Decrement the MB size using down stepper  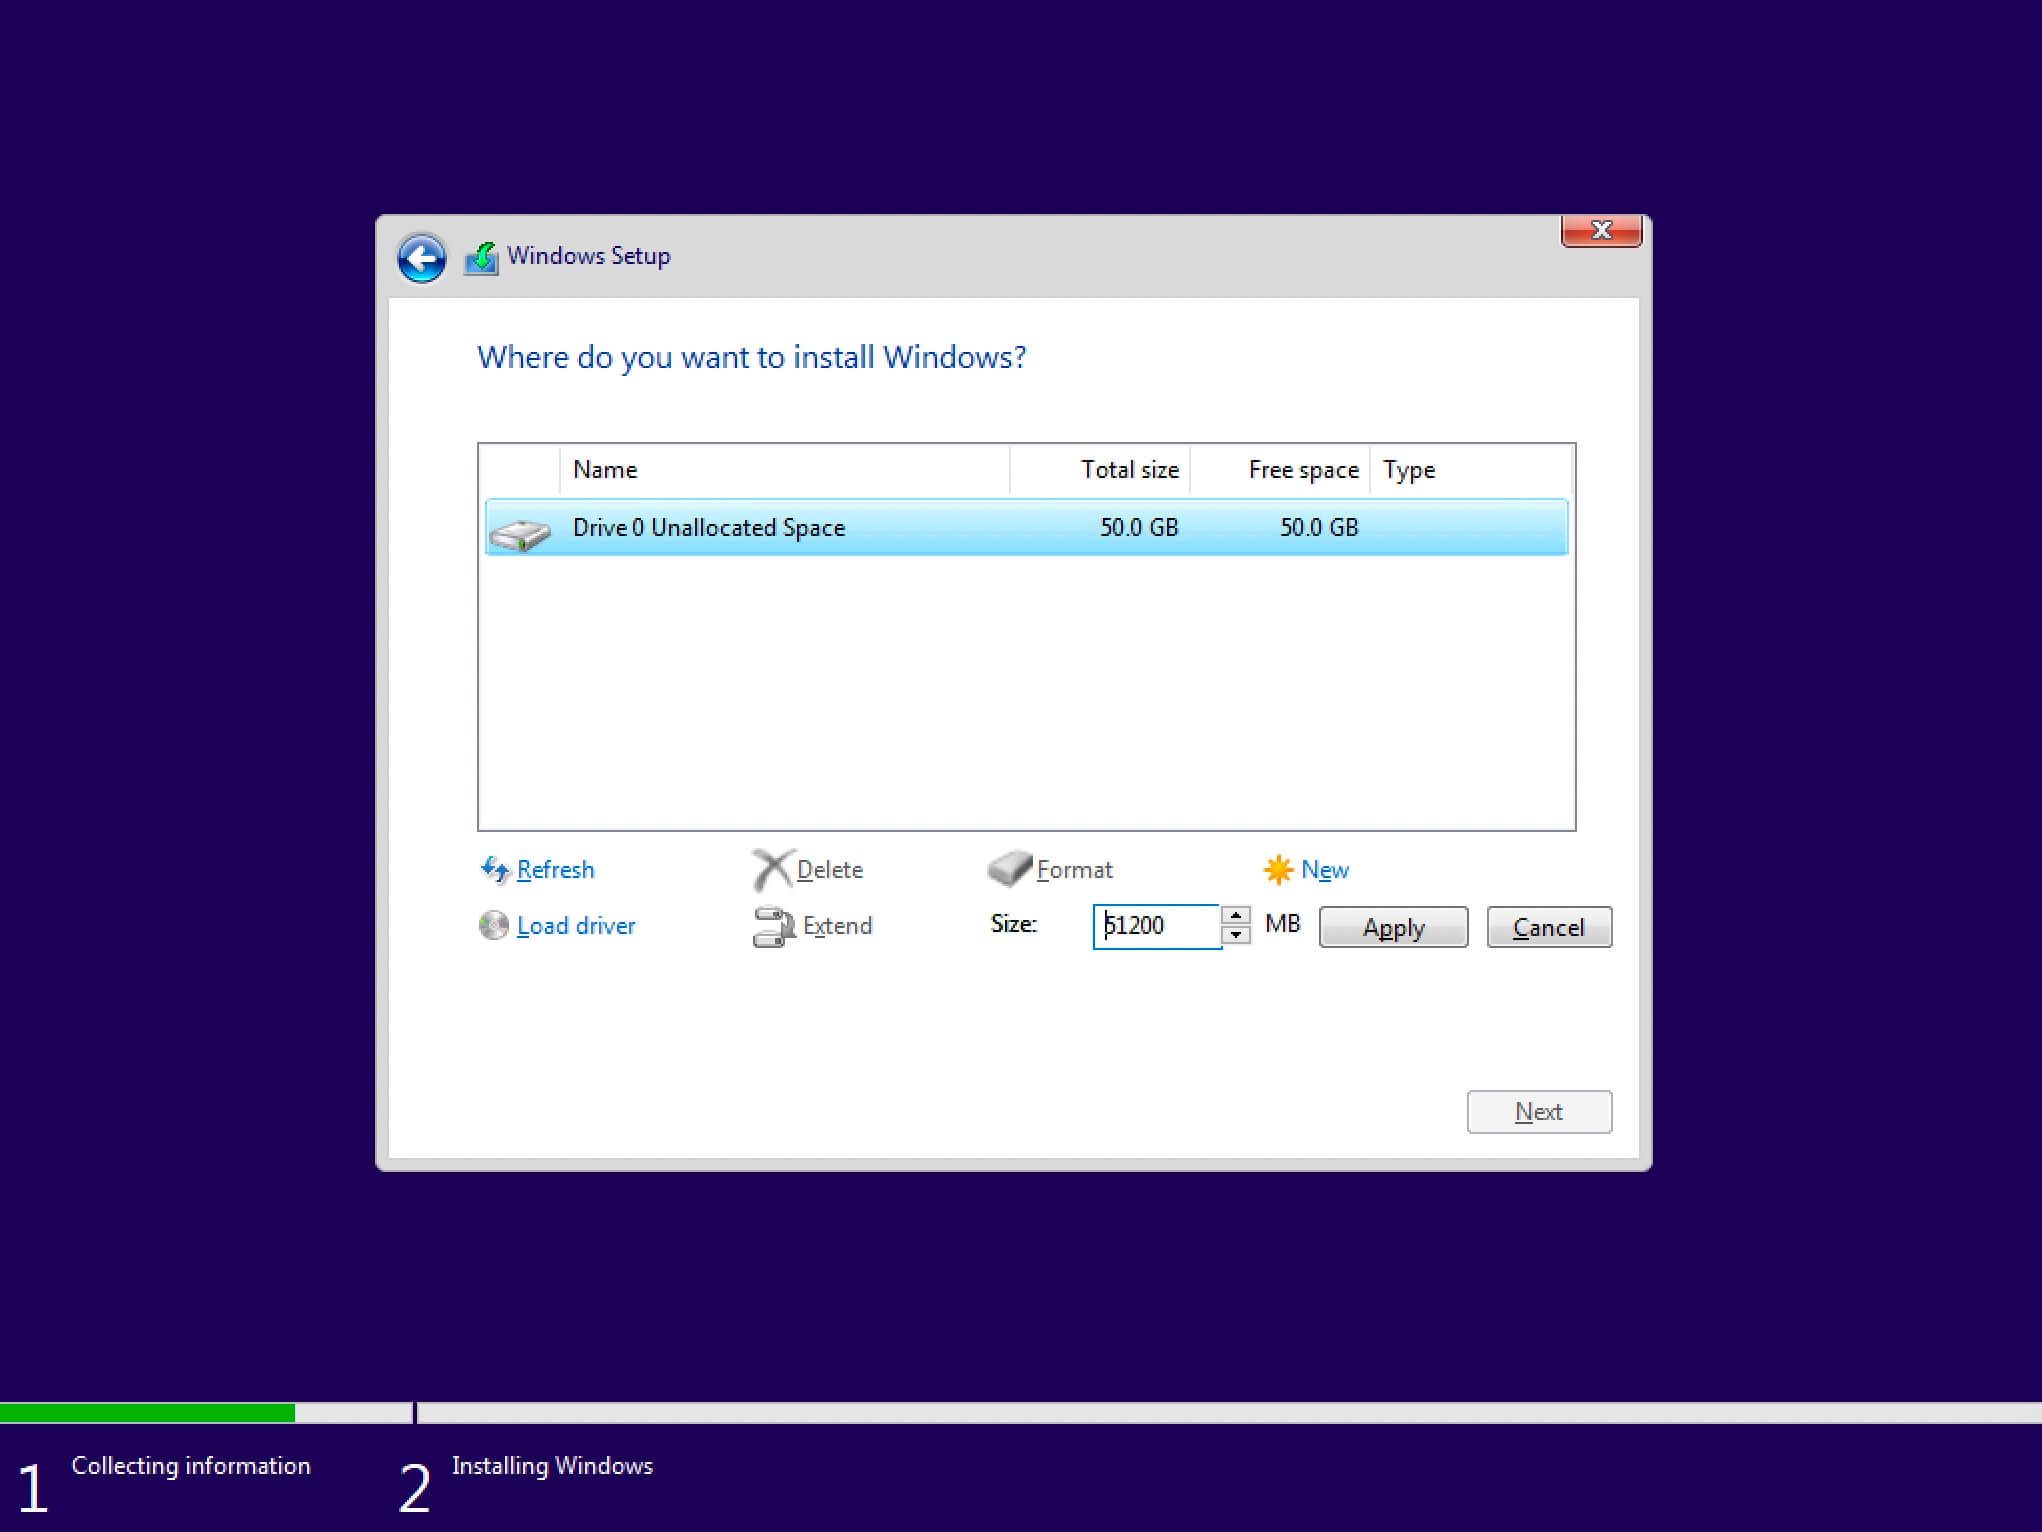[x=1237, y=935]
